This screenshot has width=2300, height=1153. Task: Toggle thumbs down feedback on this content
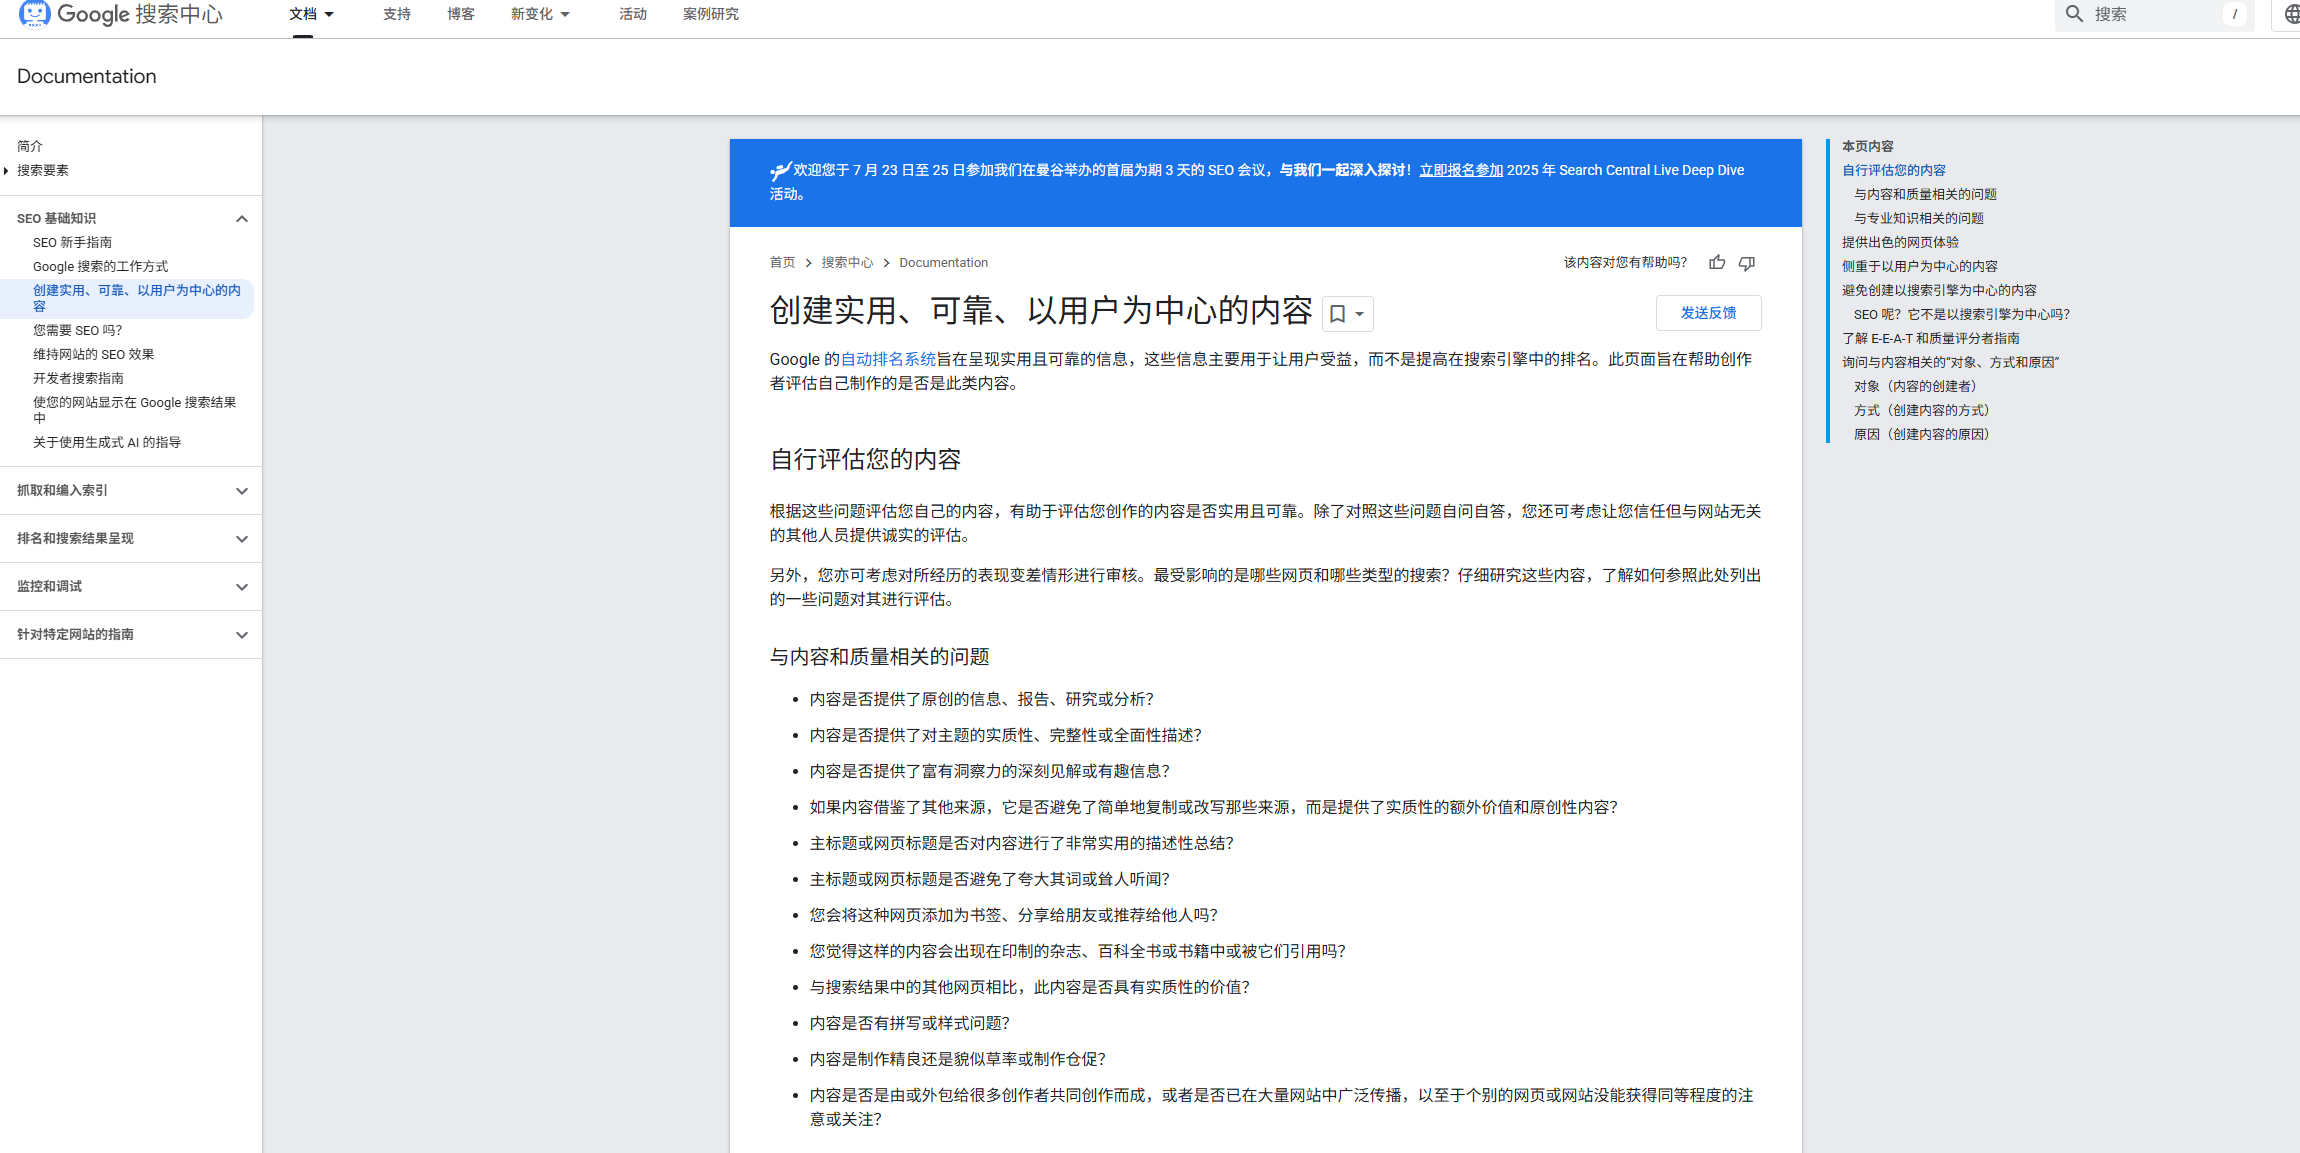click(x=1746, y=262)
